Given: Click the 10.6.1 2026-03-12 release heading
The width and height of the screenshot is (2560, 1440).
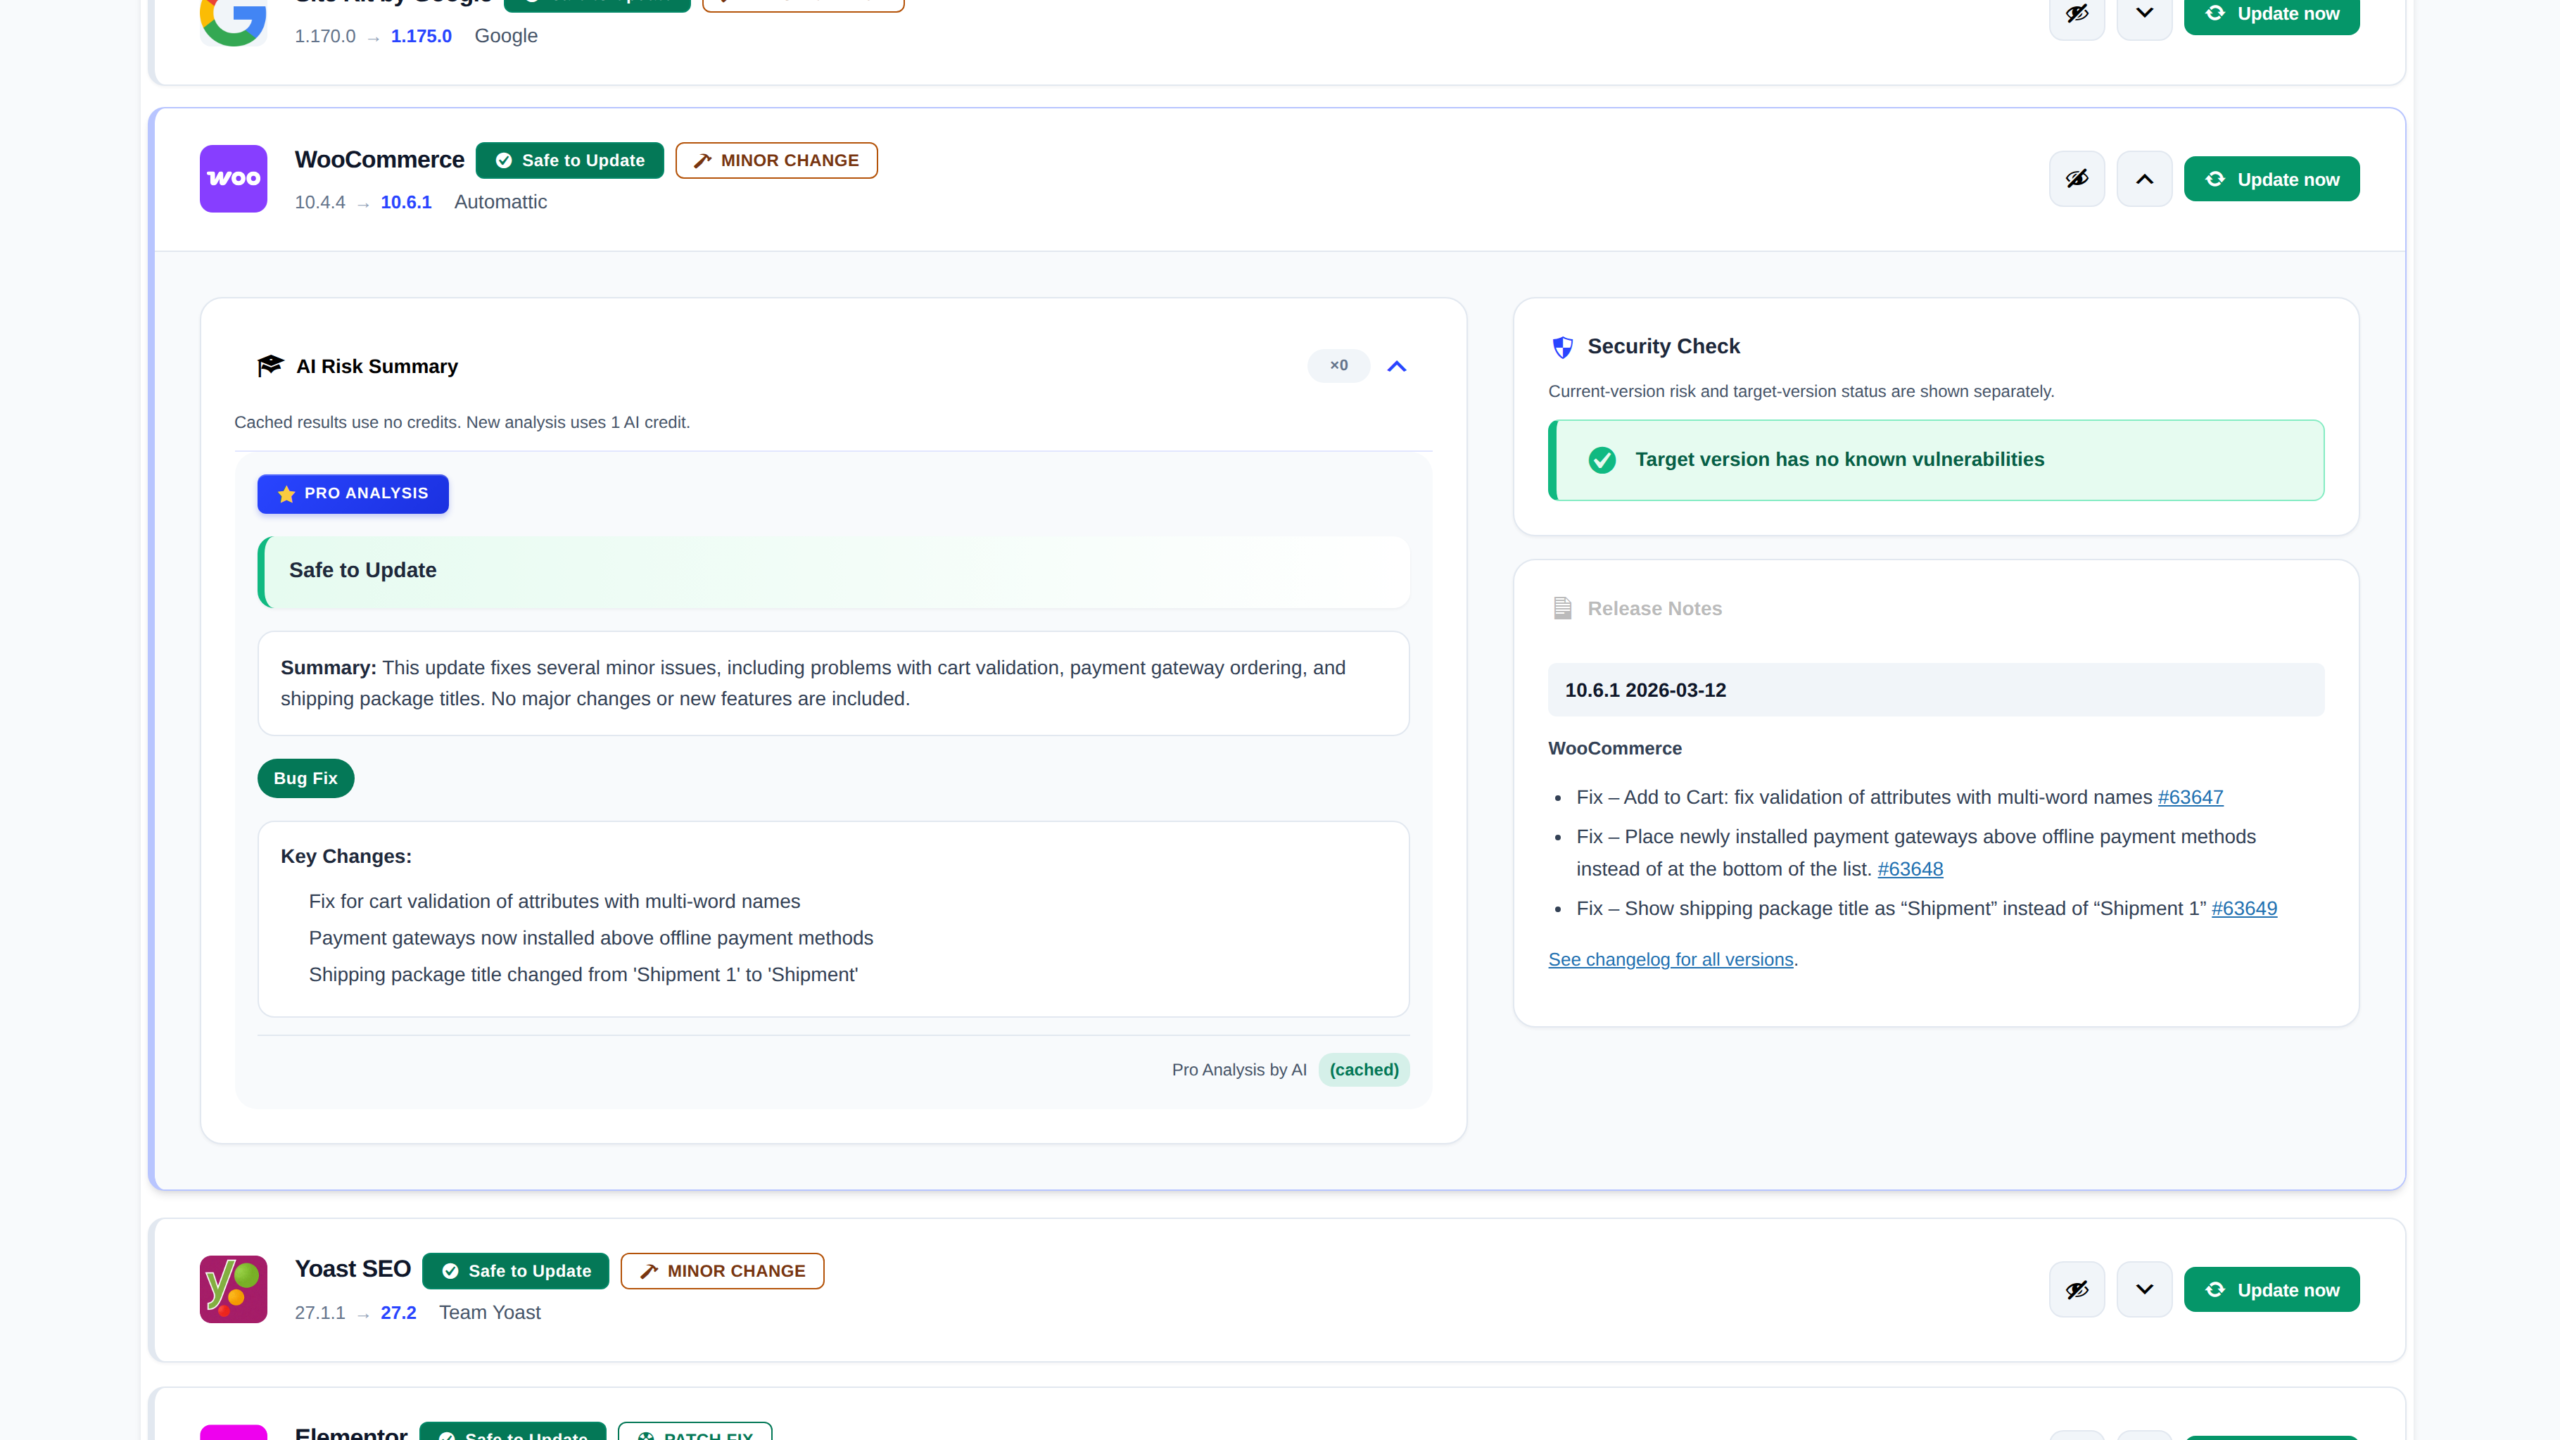Looking at the screenshot, I should [1936, 690].
